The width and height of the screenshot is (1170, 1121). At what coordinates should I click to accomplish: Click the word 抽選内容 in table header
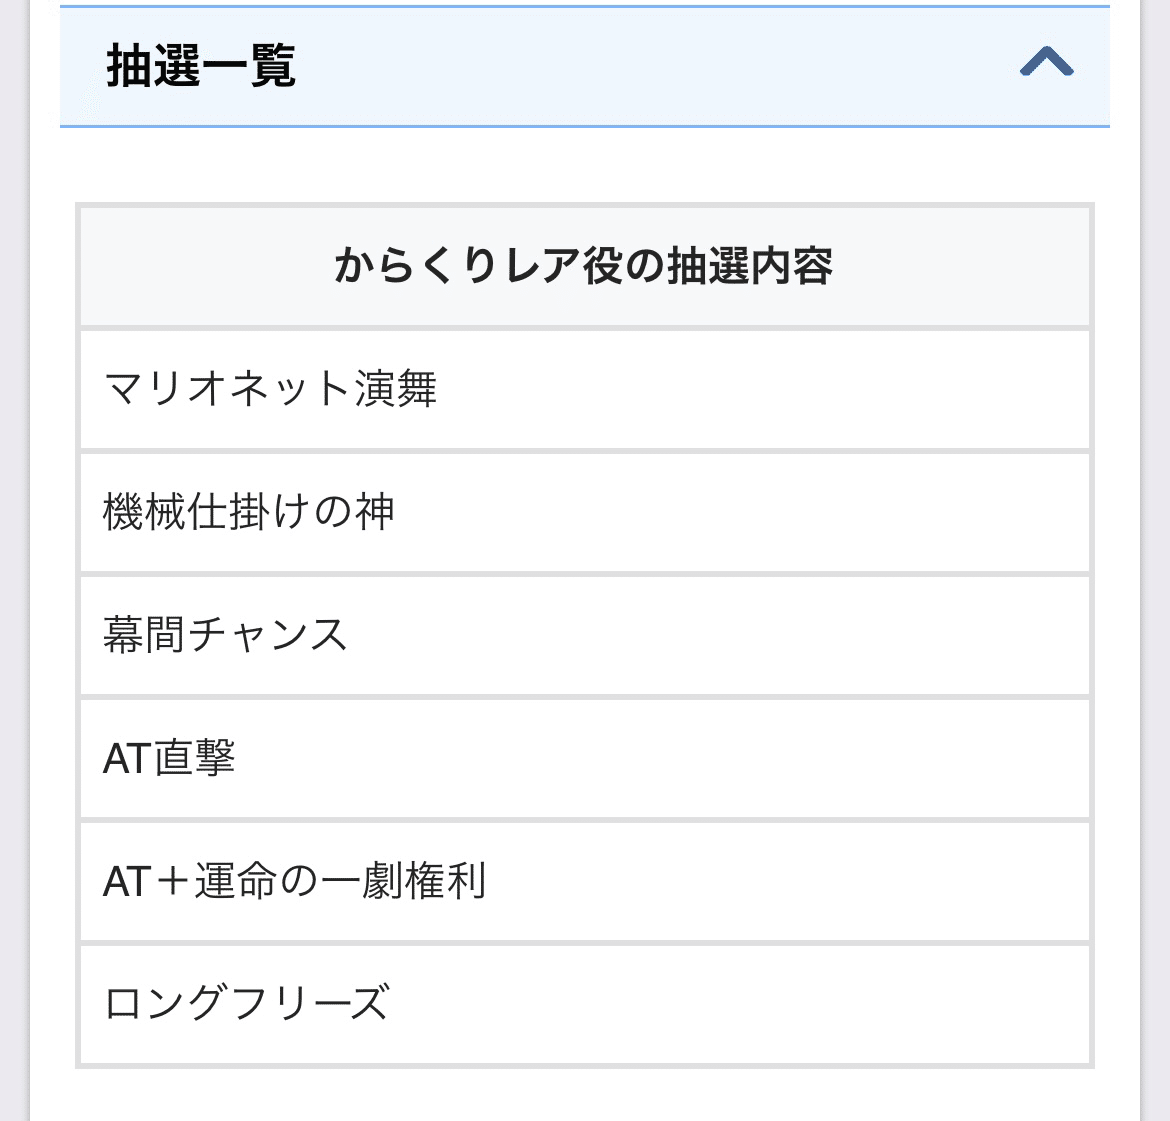coord(749,266)
